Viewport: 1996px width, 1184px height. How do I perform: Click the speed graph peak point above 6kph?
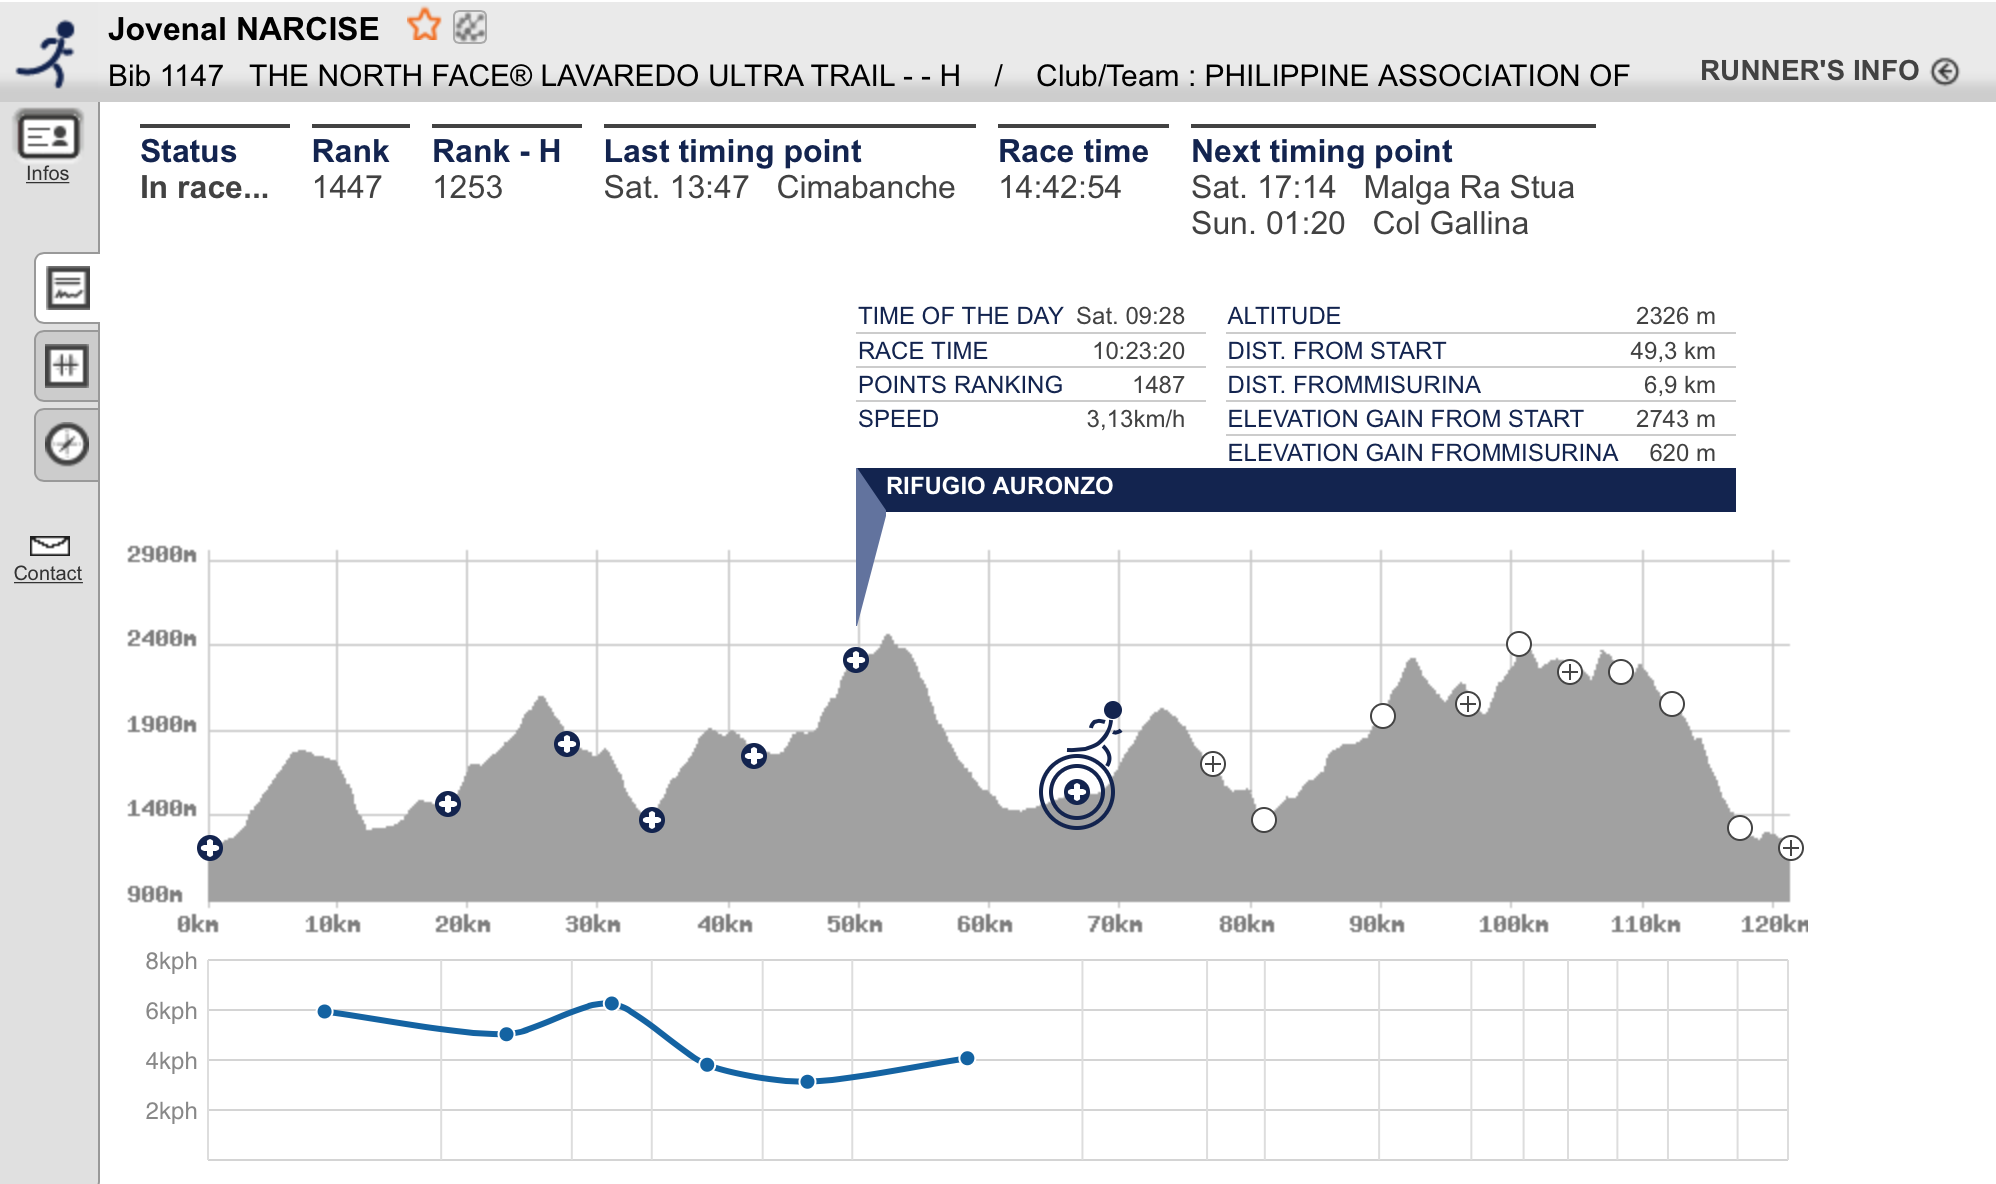(612, 1003)
